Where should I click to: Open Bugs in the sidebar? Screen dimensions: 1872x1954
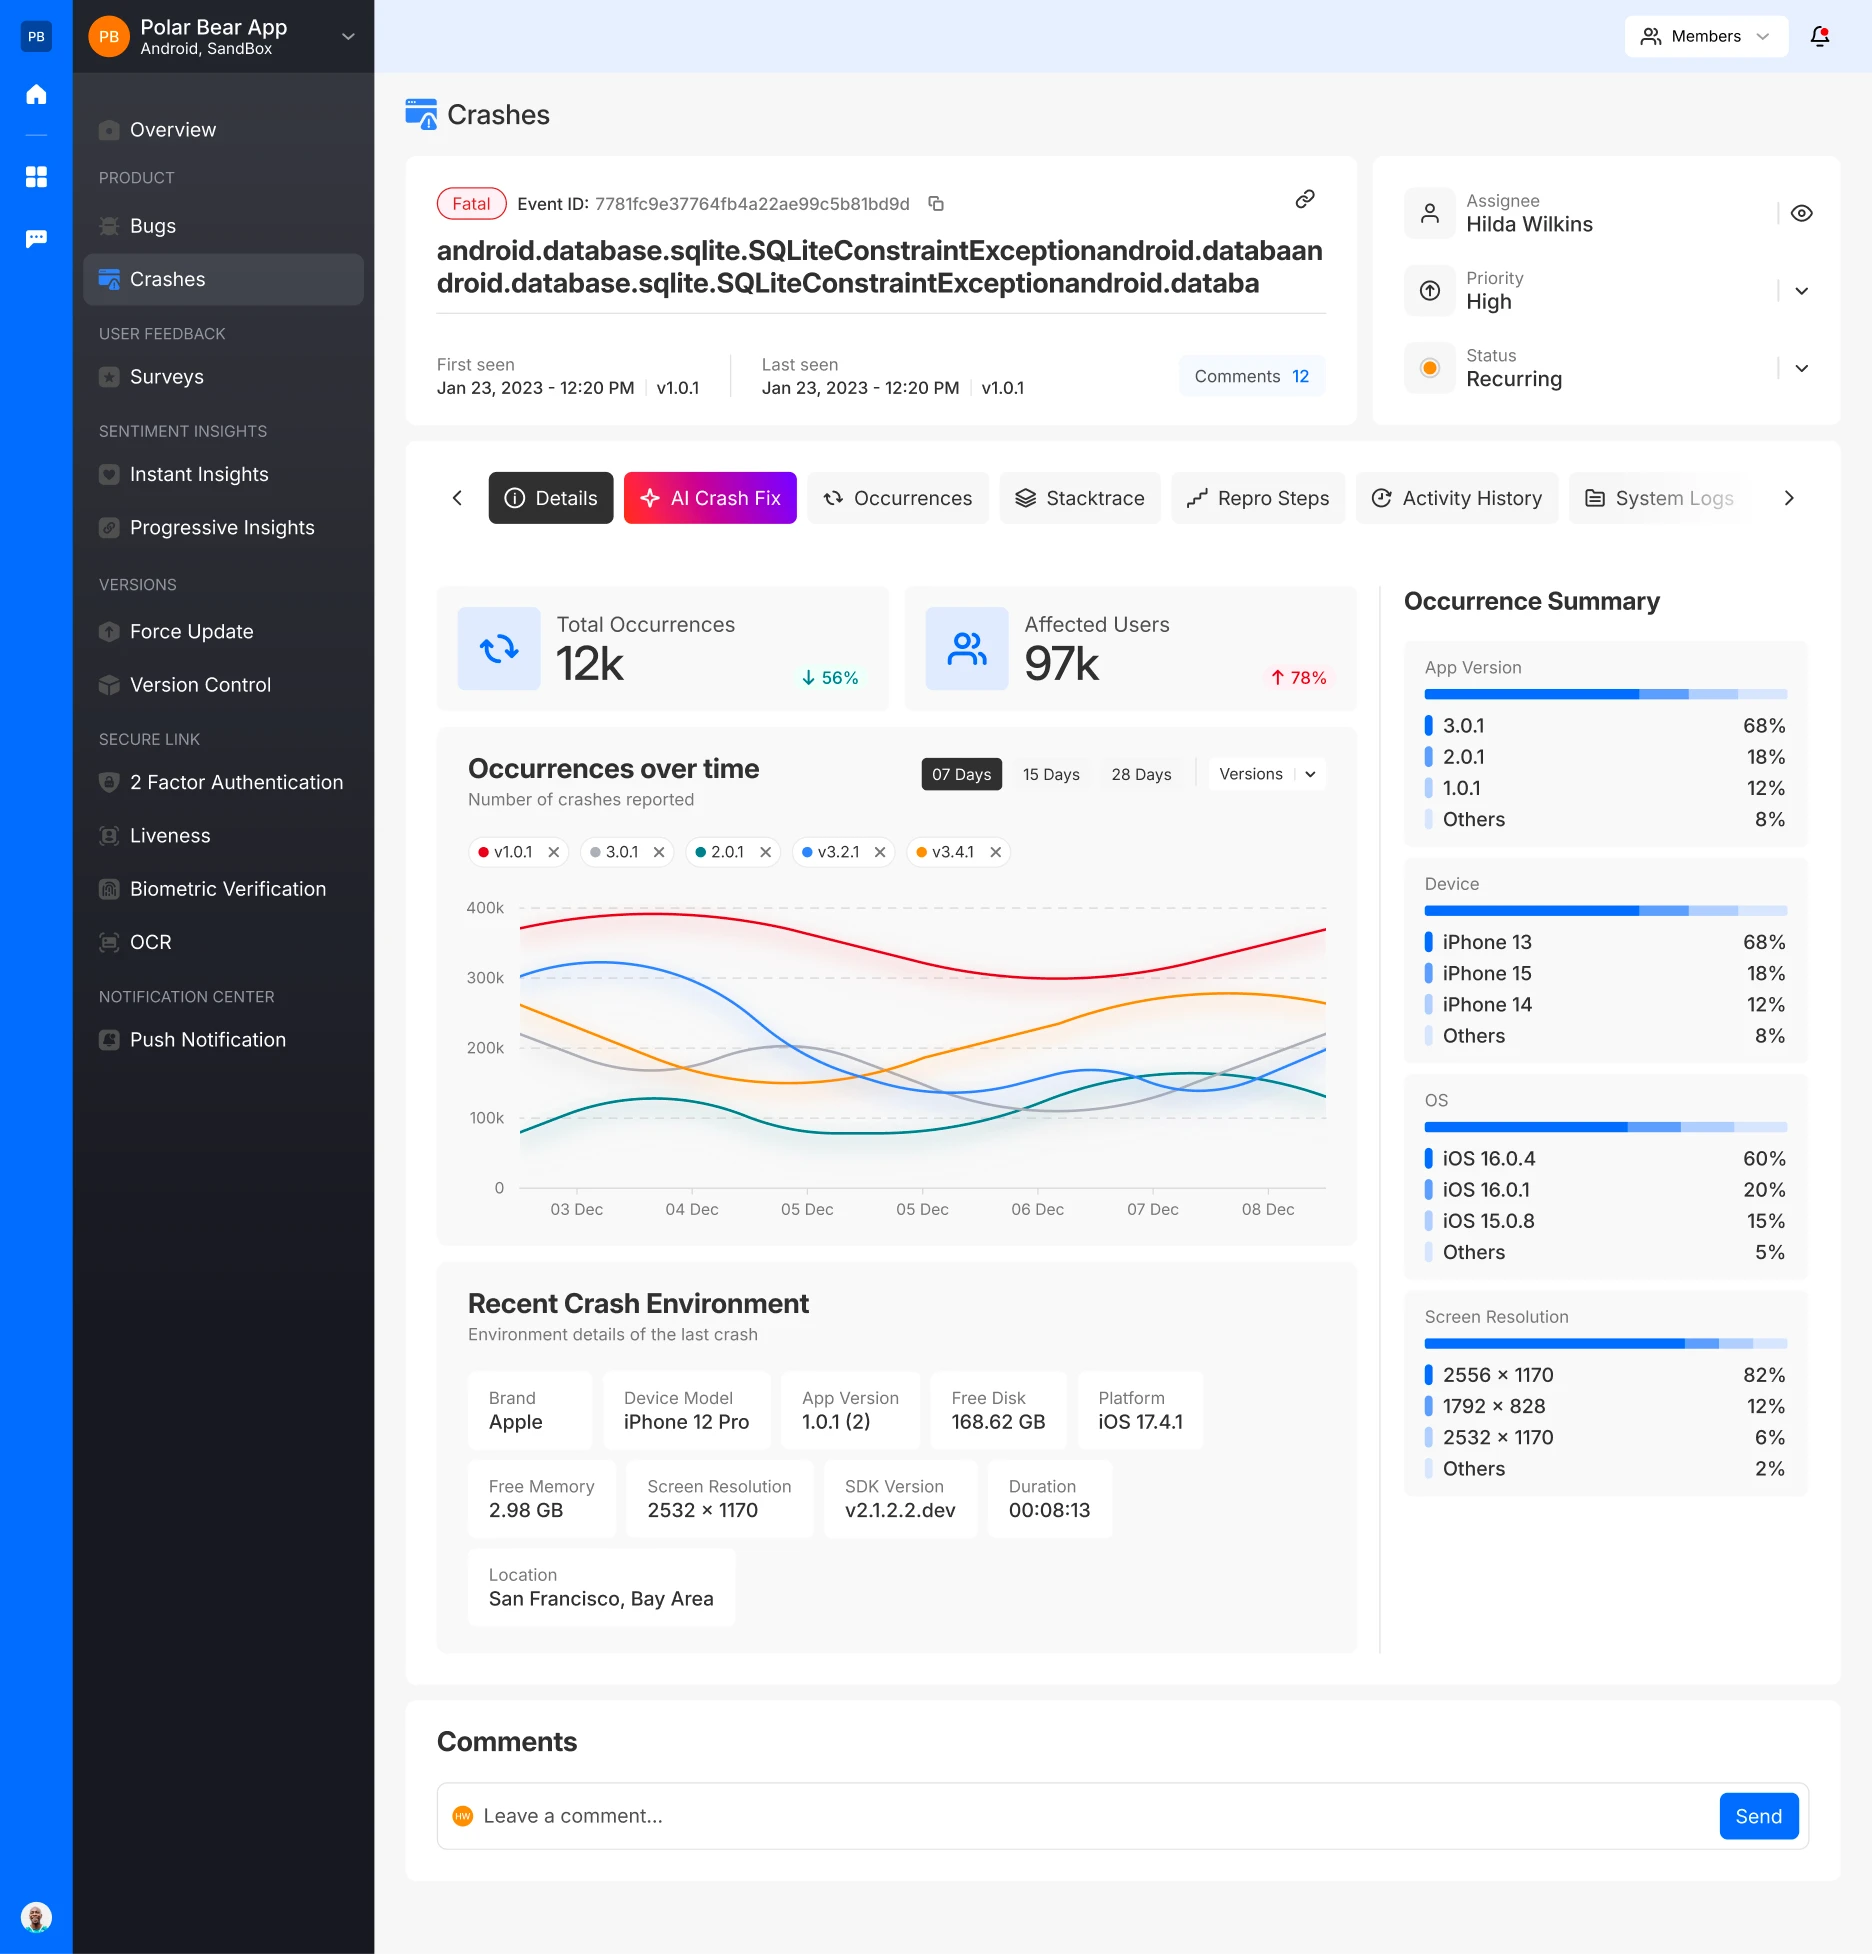click(x=153, y=226)
